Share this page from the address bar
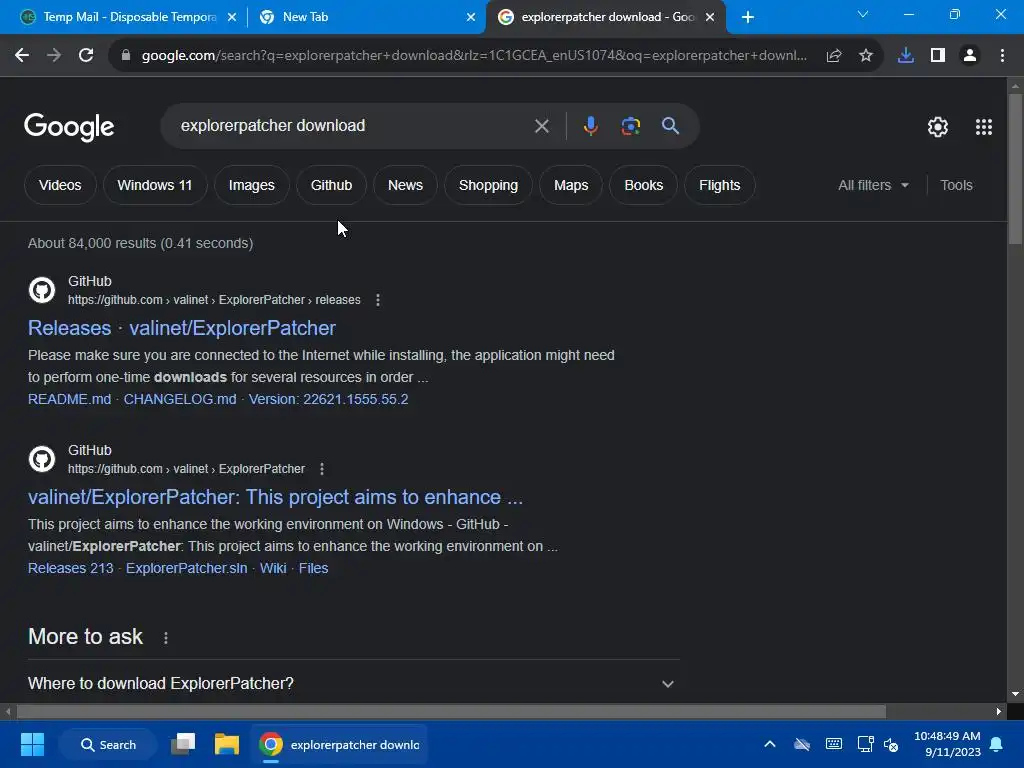1024x768 pixels. click(x=833, y=56)
